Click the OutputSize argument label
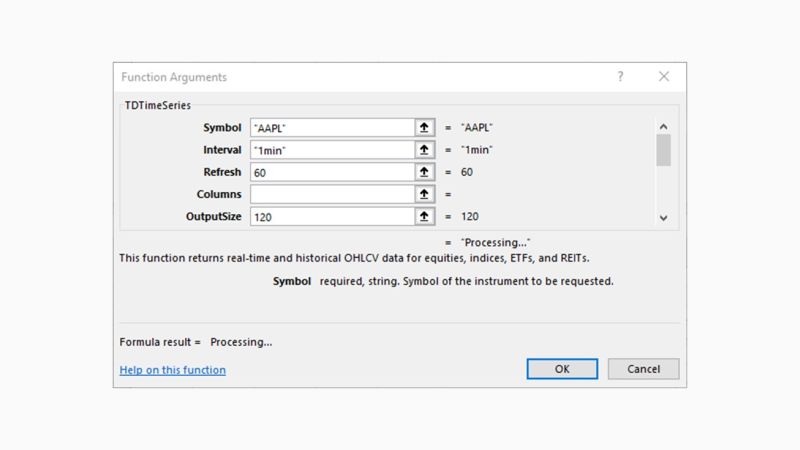 coord(213,216)
